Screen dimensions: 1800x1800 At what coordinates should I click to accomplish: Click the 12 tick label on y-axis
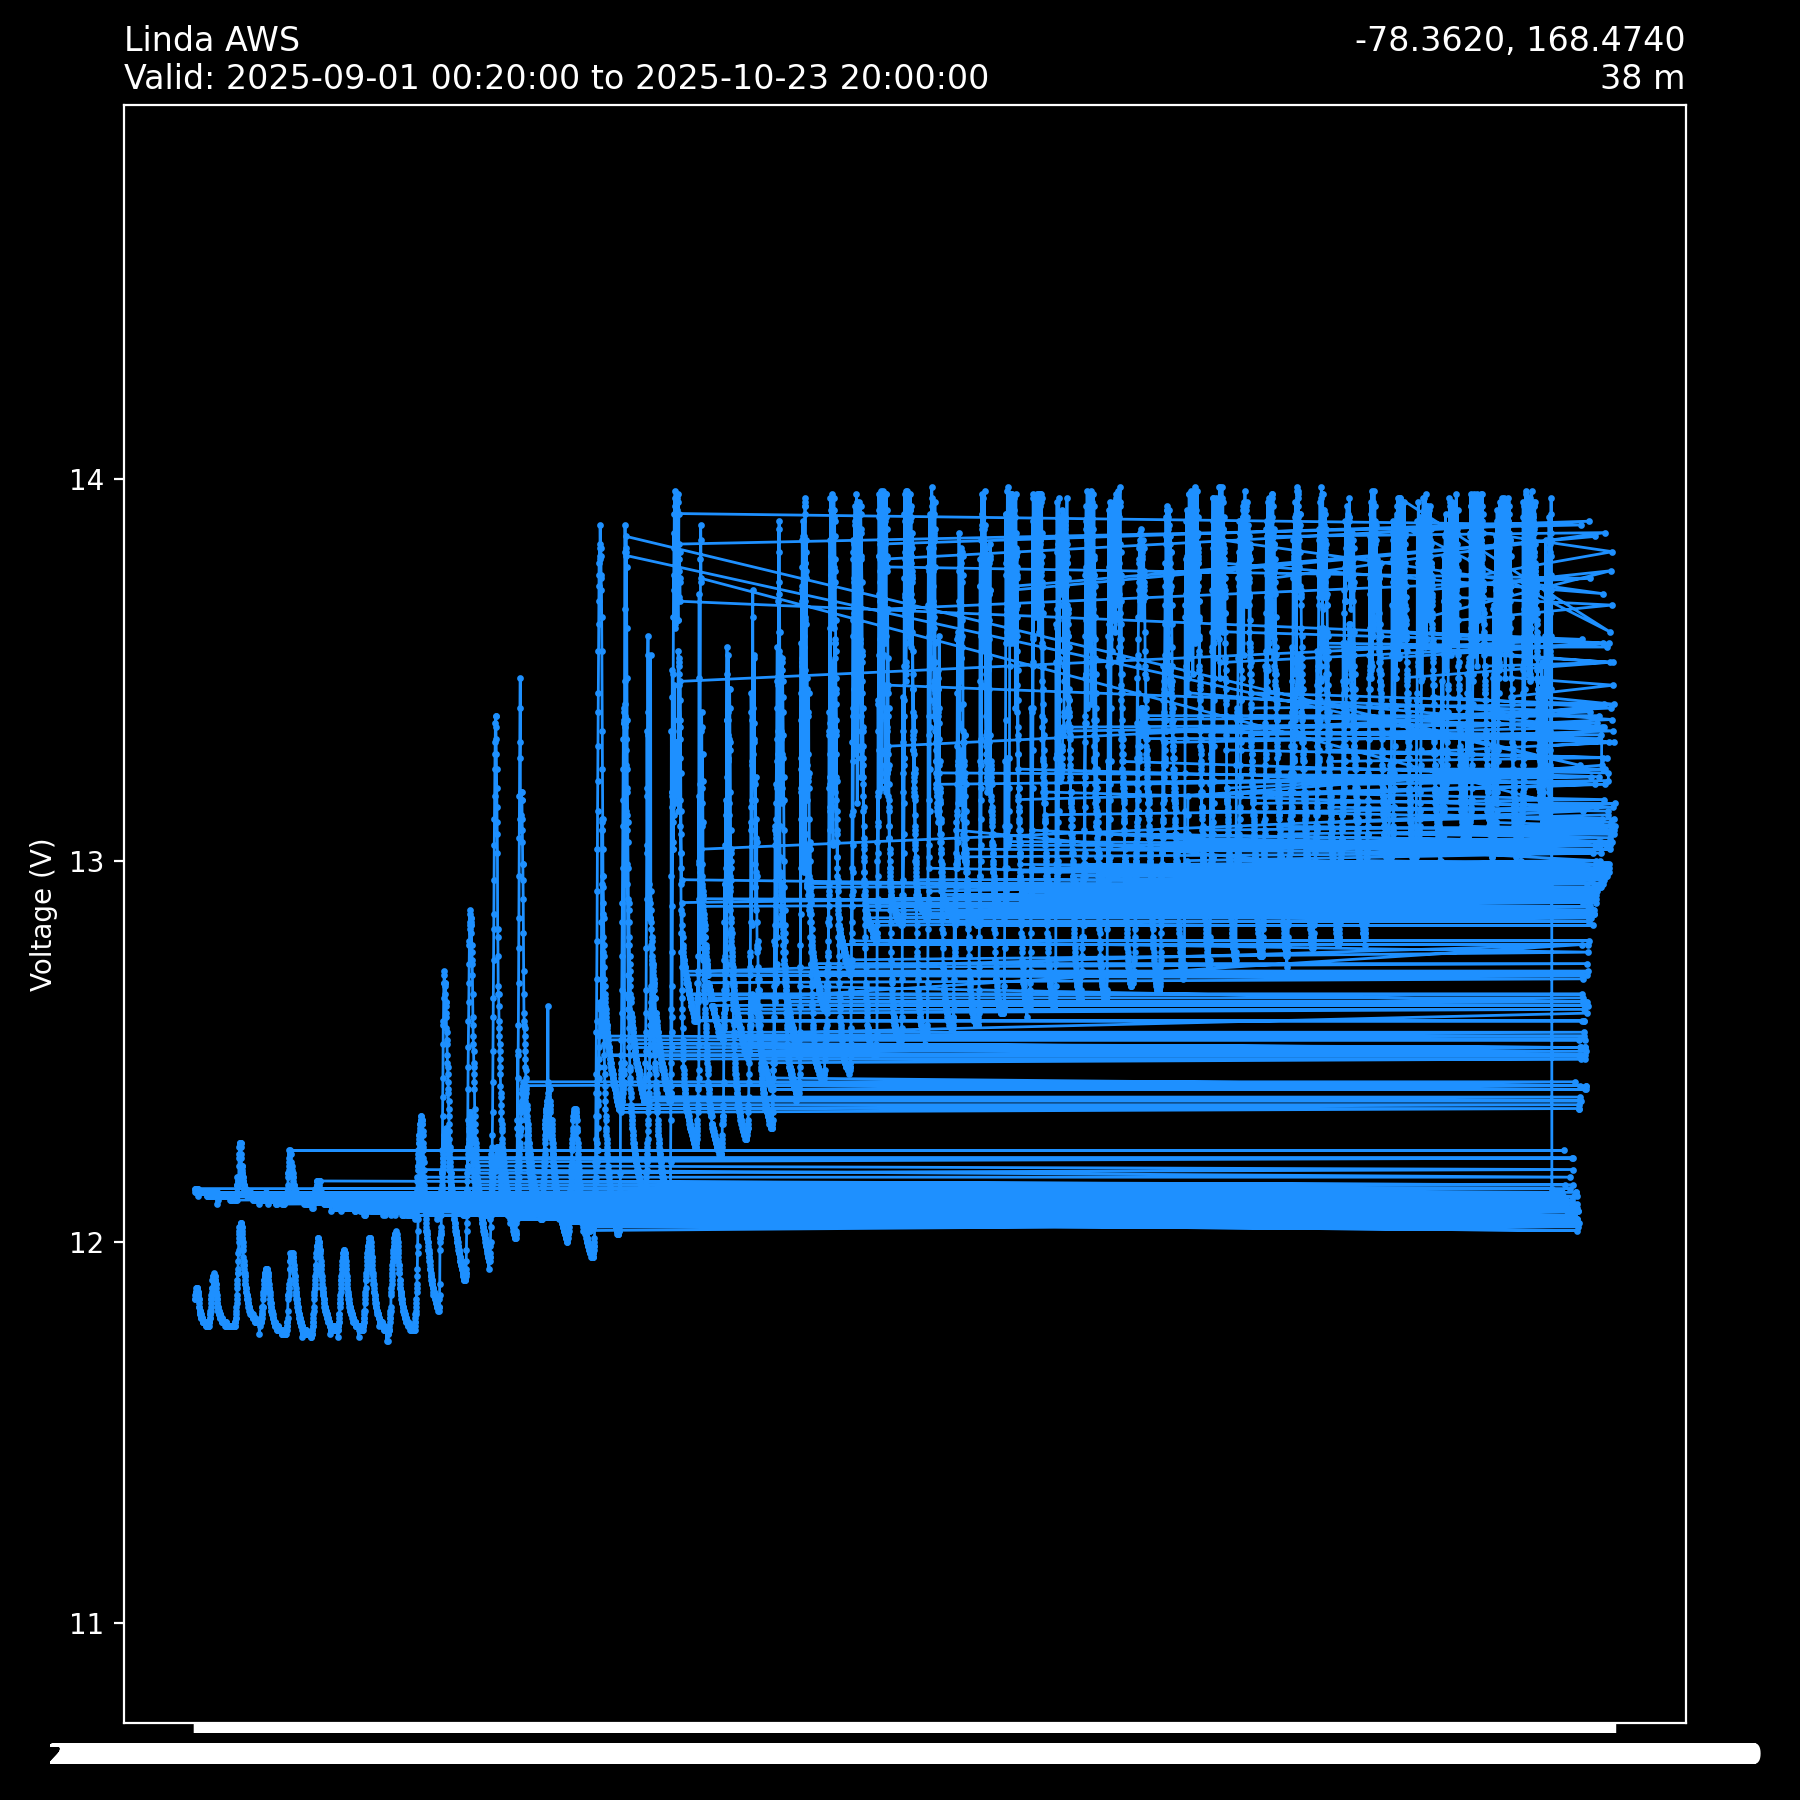pyautogui.click(x=86, y=1243)
